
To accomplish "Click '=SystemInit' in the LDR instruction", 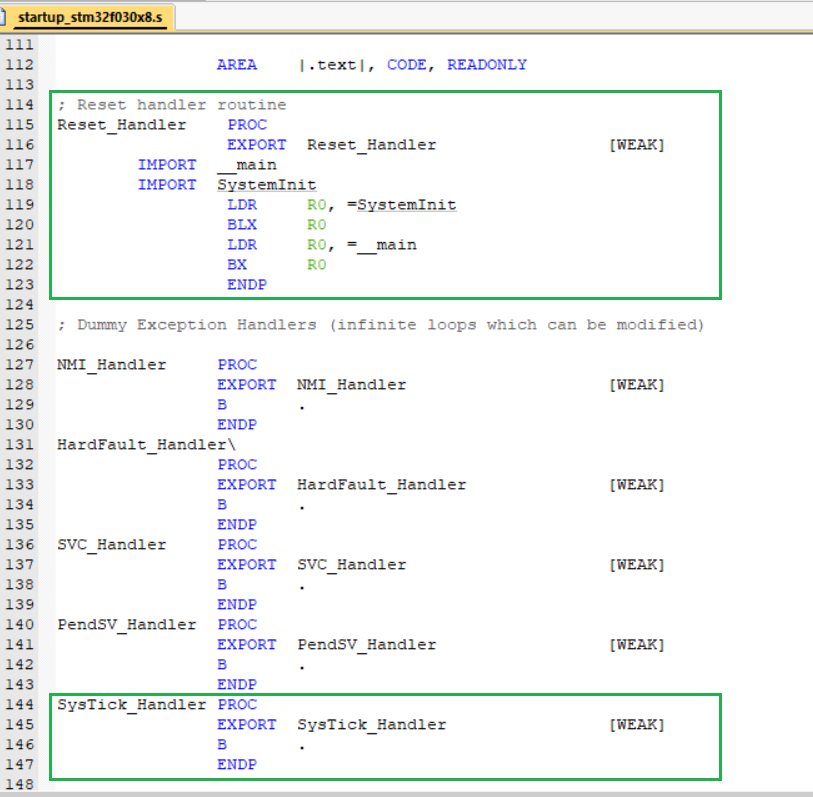I will (402, 205).
